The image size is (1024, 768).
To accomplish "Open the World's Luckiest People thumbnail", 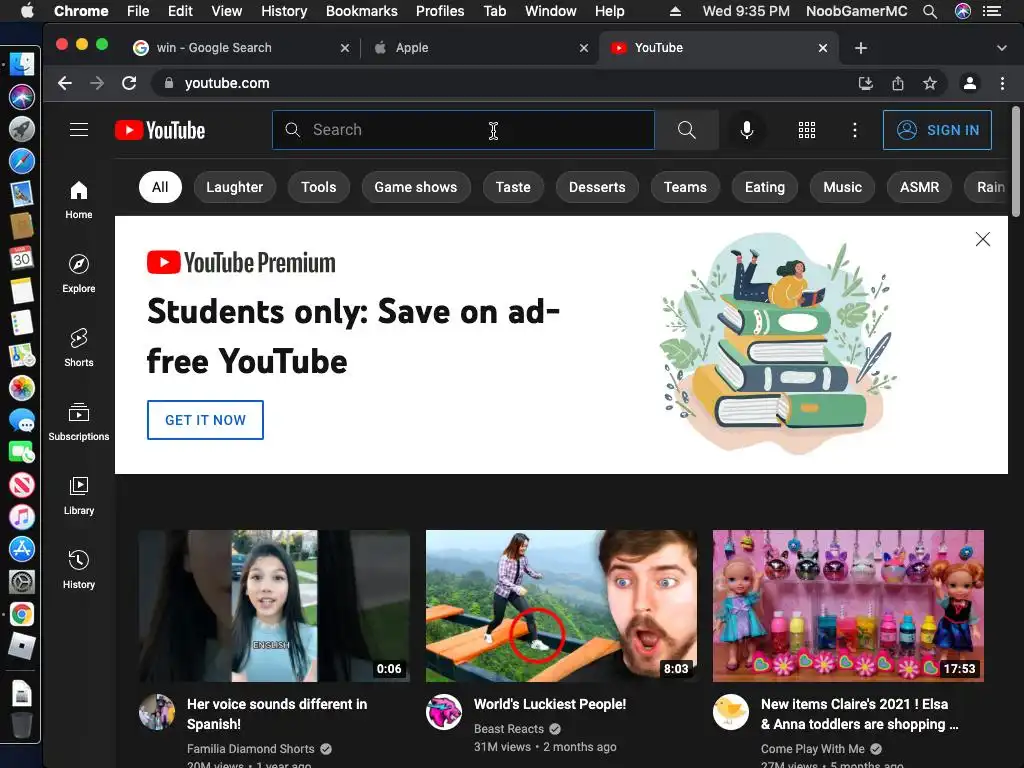I will [561, 606].
